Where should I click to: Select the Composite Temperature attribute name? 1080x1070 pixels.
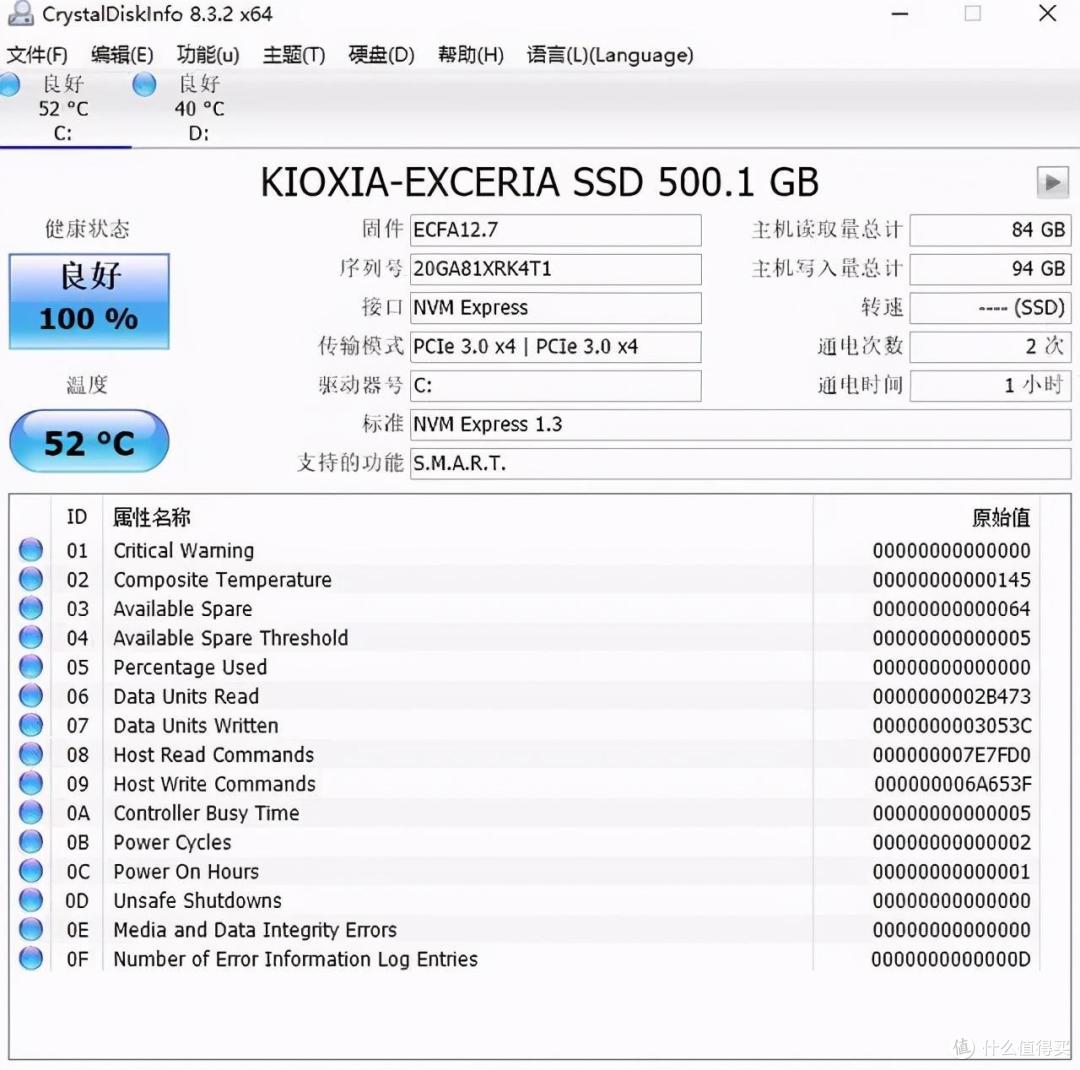[x=222, y=579]
